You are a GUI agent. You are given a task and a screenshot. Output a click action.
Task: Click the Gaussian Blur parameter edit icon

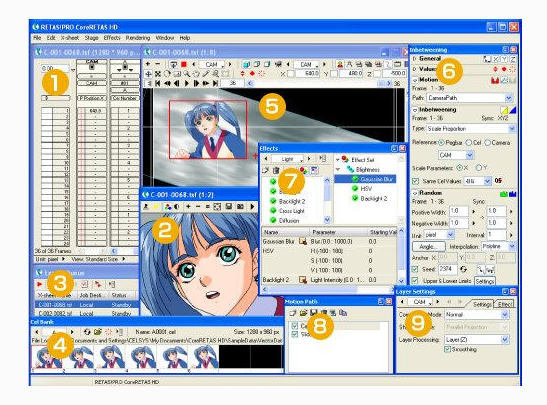tap(303, 241)
